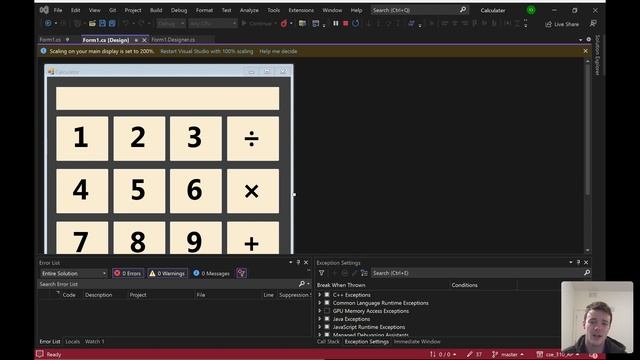The image size is (640, 360).
Task: Click the calculator display text box on form
Action: click(x=167, y=98)
